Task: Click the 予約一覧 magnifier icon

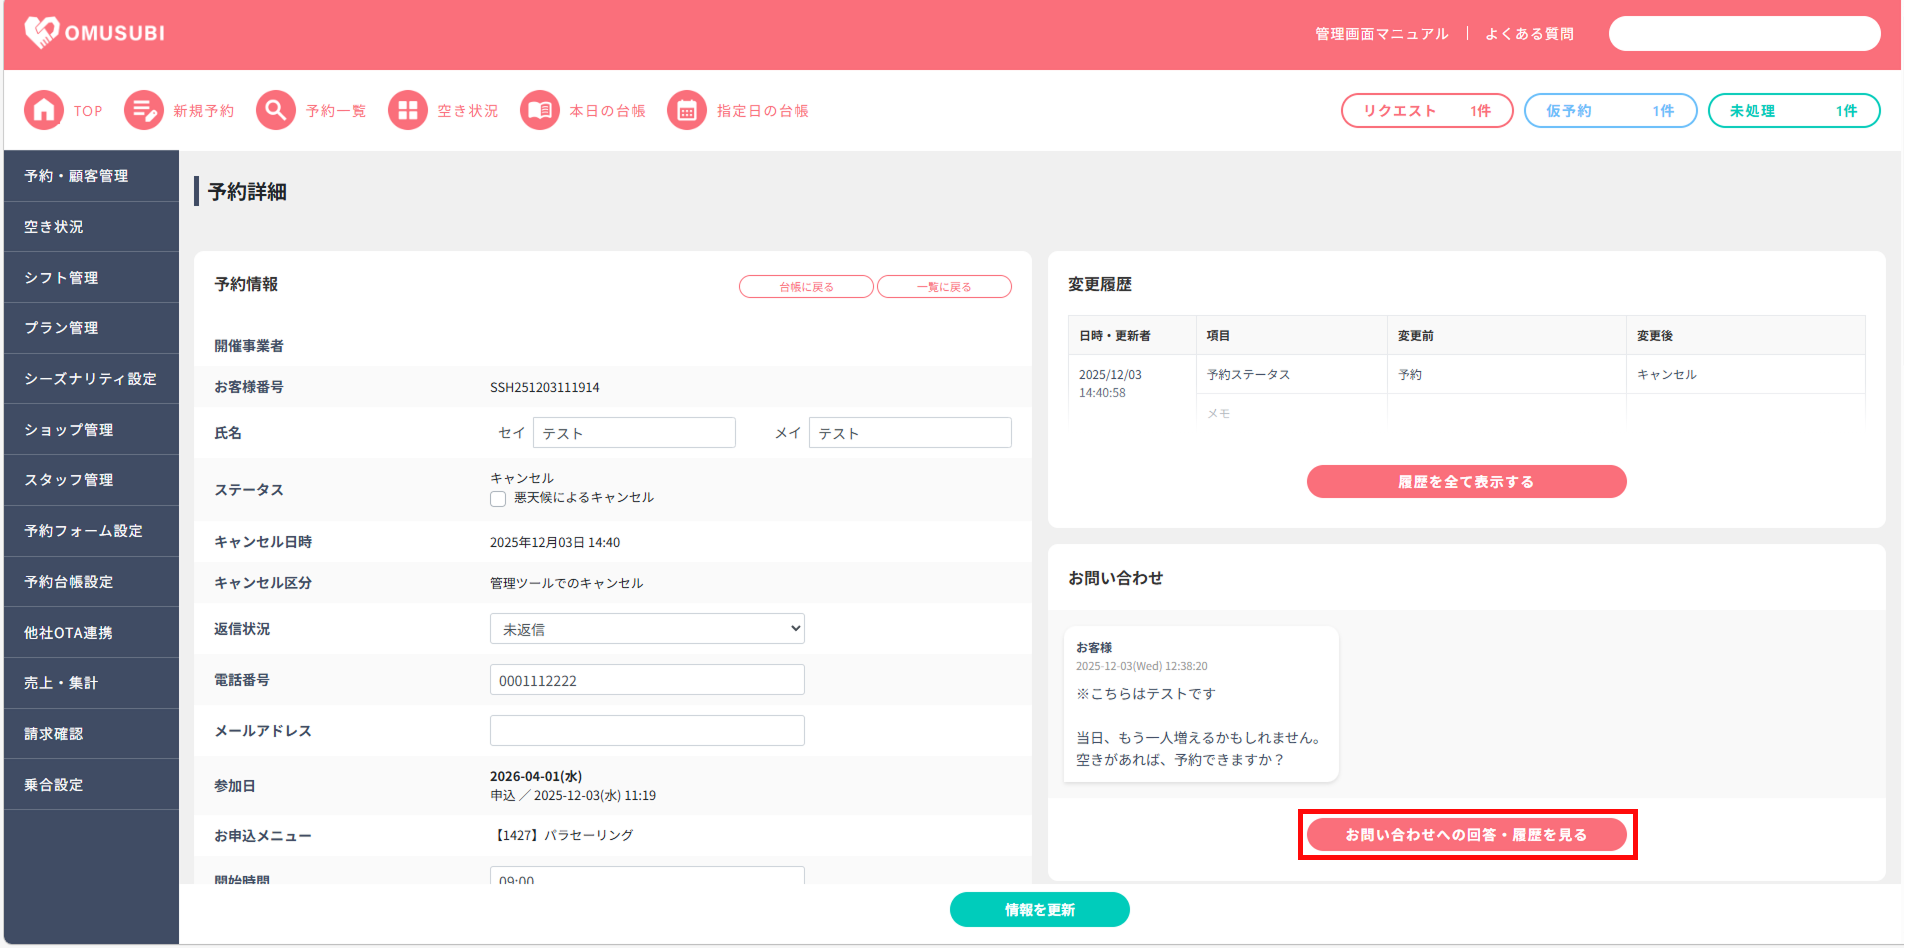Action: [x=276, y=110]
